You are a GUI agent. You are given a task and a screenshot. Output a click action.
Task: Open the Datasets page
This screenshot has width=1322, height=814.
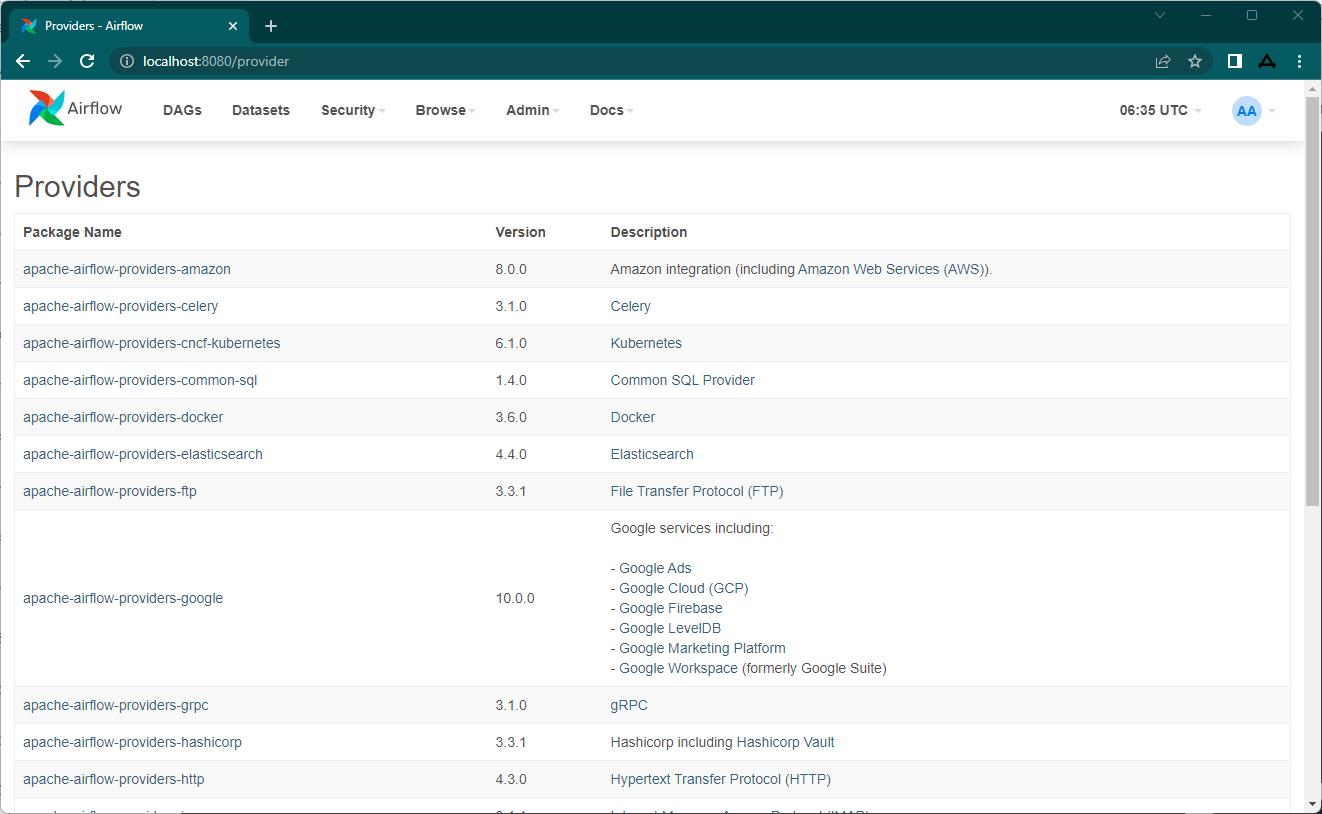[261, 110]
